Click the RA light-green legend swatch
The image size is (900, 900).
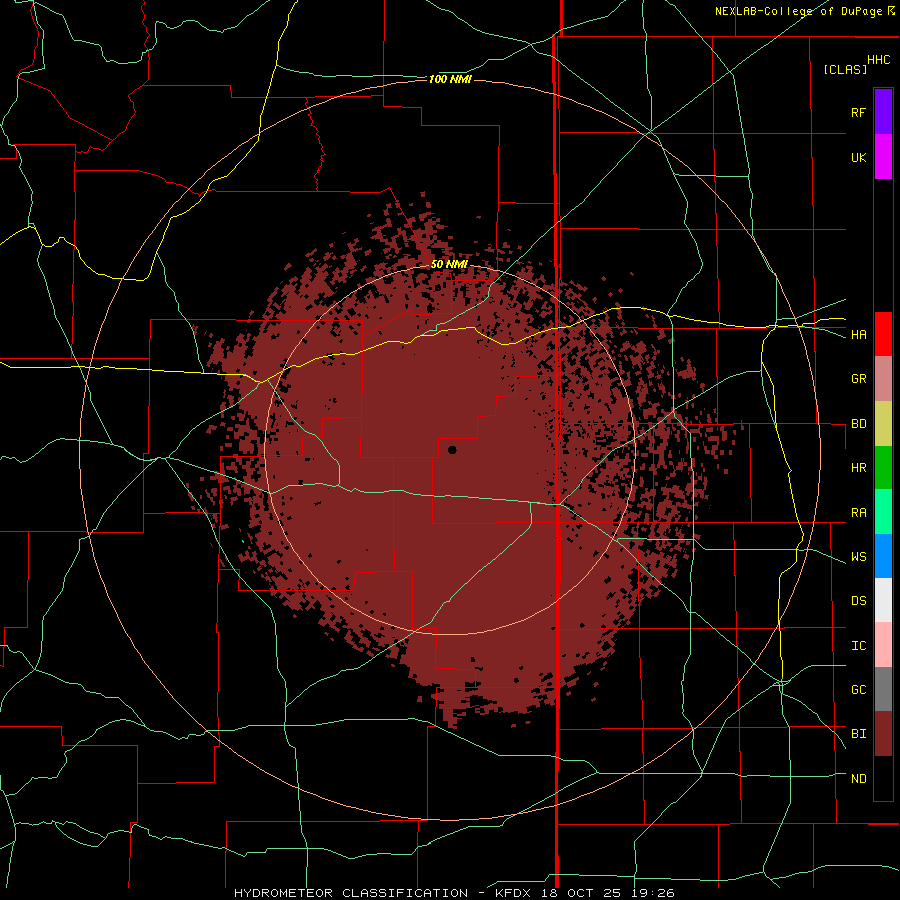[x=883, y=512]
